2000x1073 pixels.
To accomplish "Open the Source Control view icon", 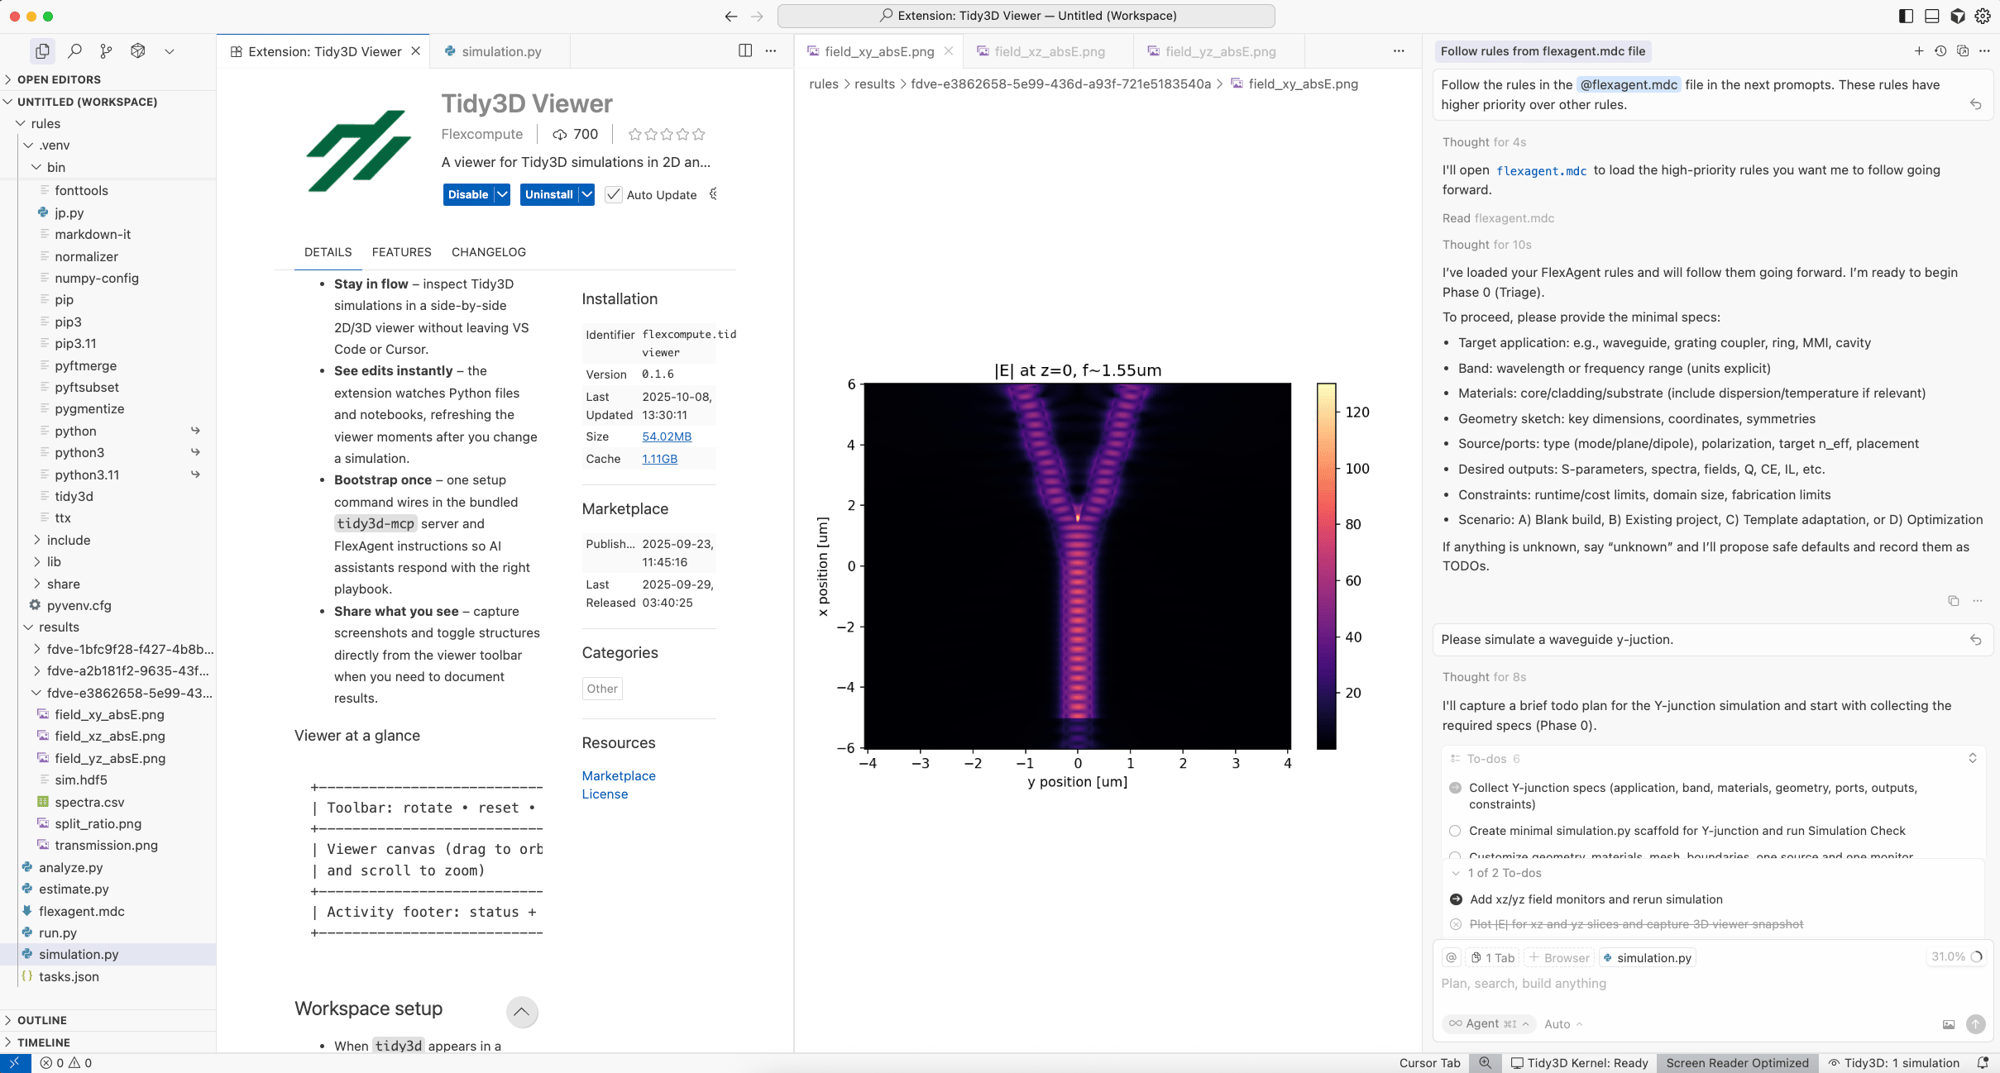I will [x=106, y=51].
